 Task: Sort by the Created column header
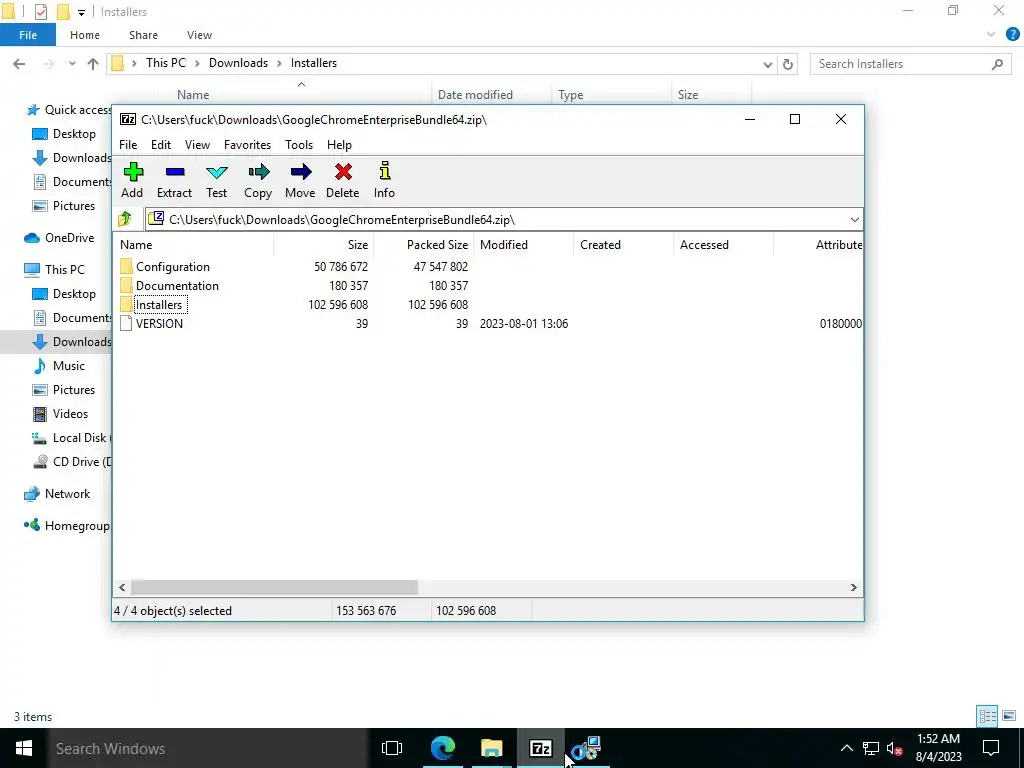pyautogui.click(x=624, y=245)
